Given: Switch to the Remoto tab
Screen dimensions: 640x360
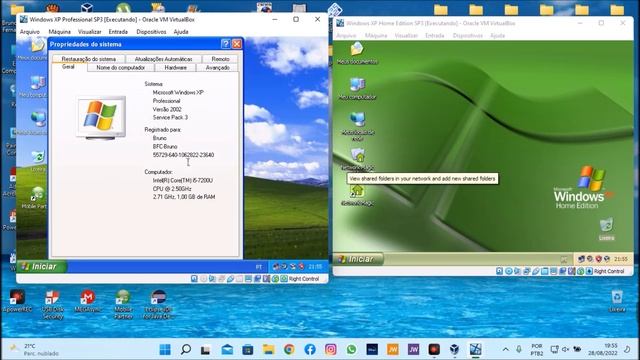Looking at the screenshot, I should (220, 59).
